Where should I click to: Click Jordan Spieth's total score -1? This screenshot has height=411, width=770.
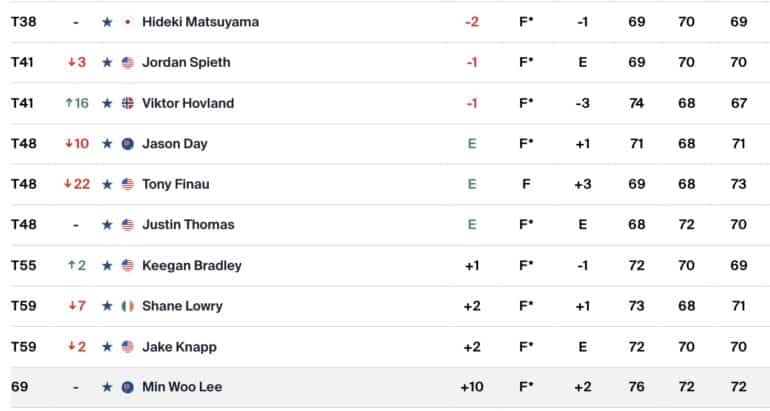472,62
